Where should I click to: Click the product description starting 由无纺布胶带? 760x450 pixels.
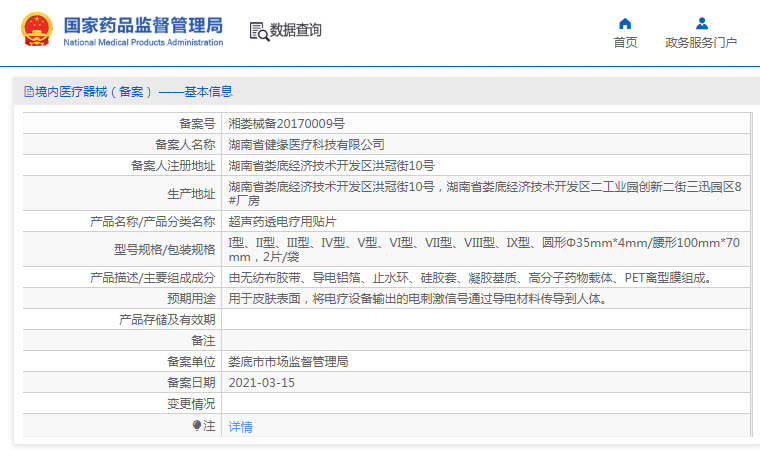472,278
